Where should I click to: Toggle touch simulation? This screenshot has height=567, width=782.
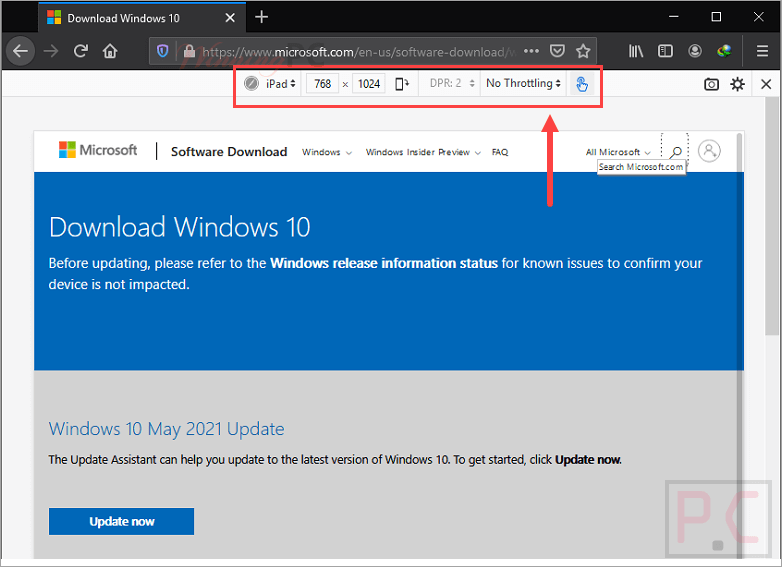coord(582,84)
